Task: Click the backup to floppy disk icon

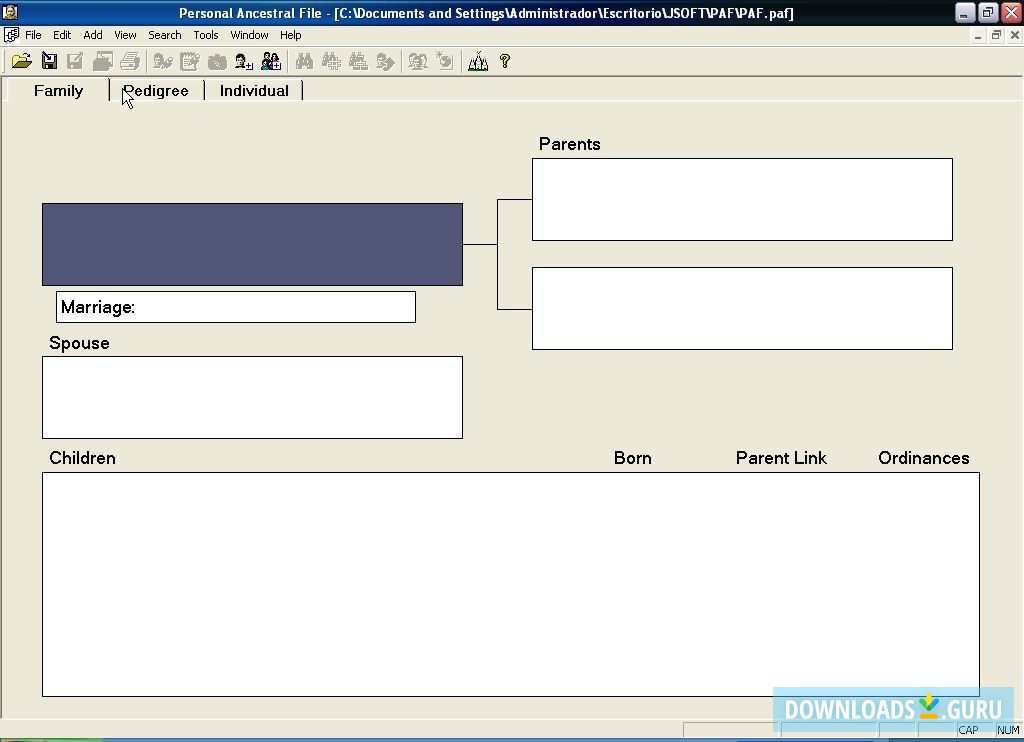Action: pos(49,61)
